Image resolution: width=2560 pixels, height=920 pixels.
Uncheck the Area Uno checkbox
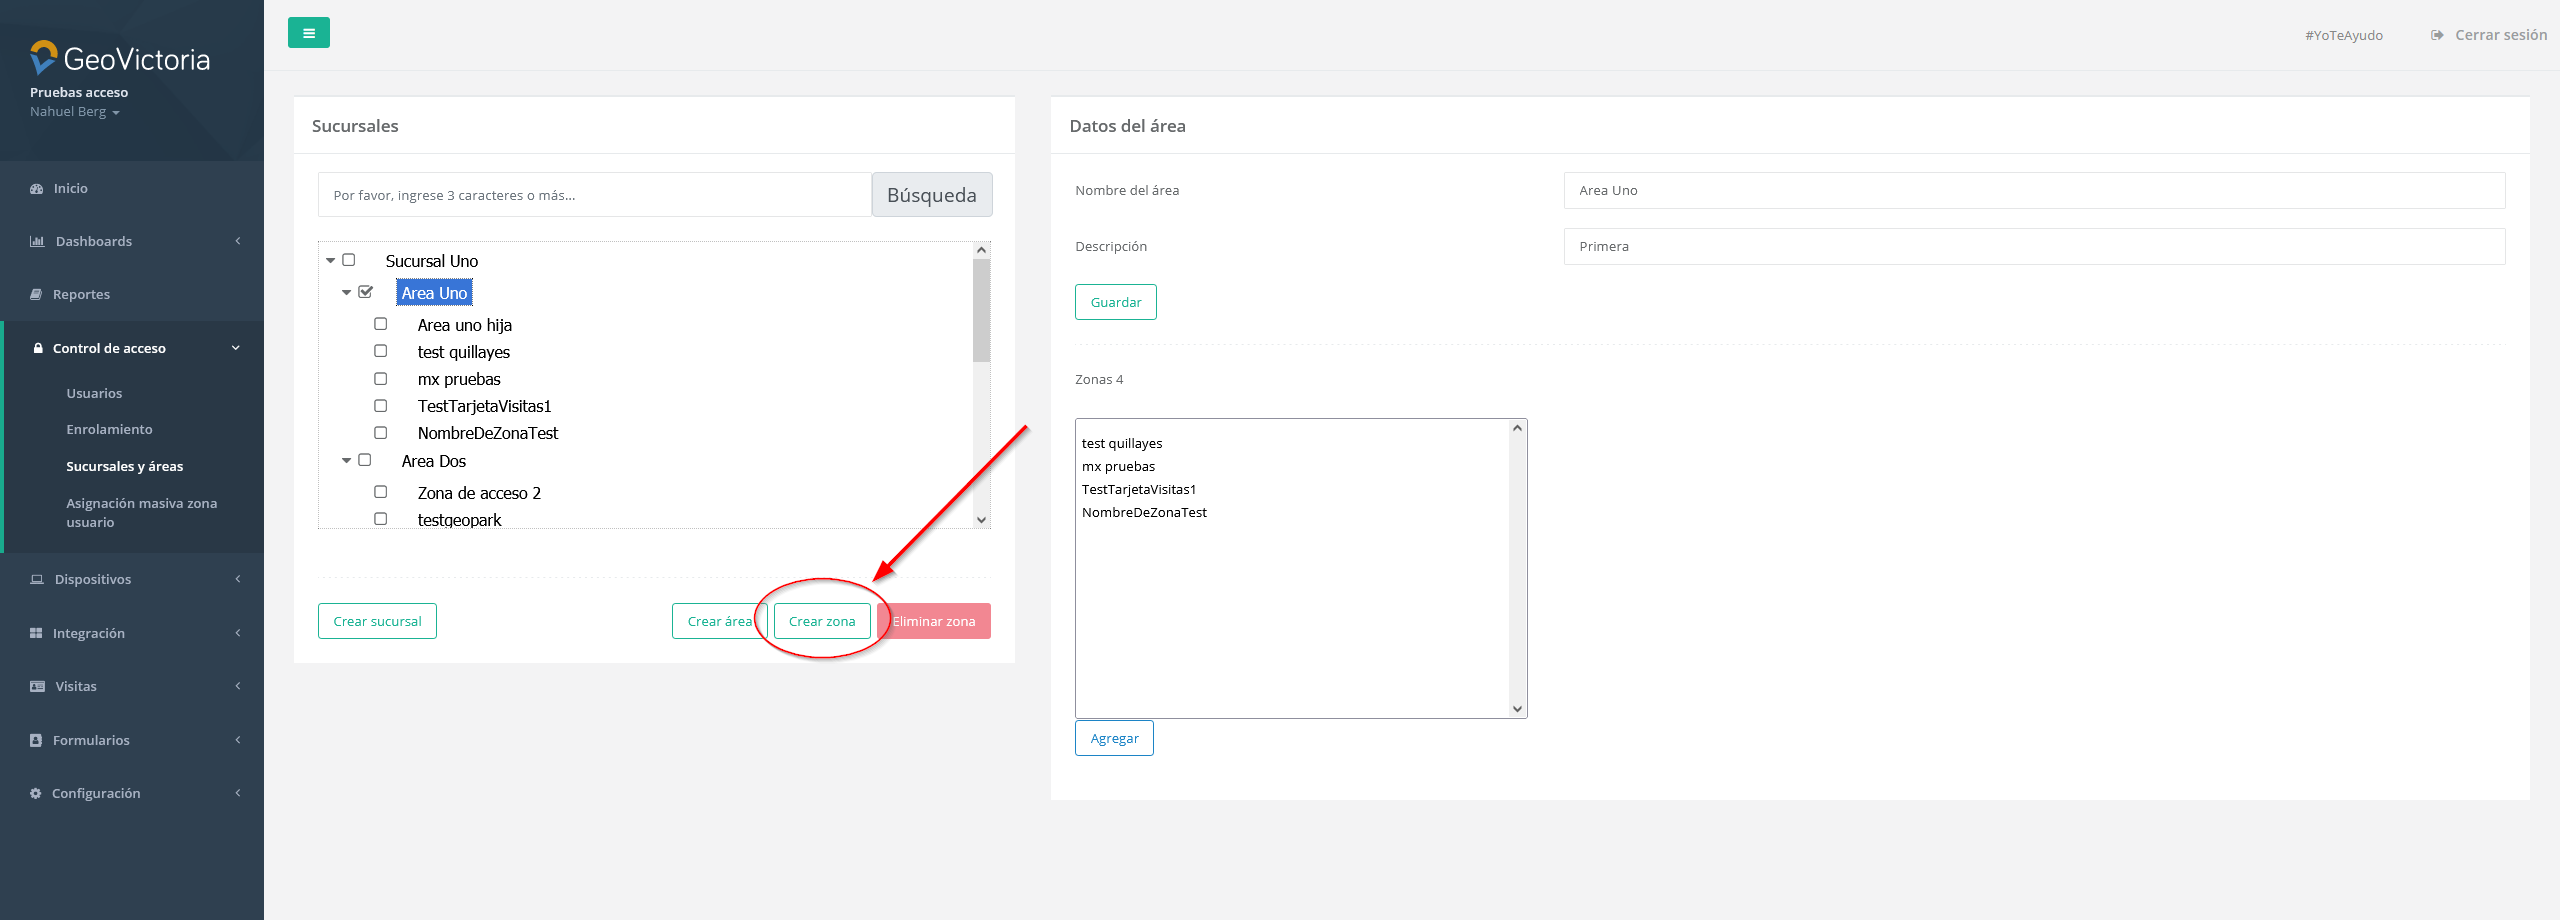tap(365, 292)
